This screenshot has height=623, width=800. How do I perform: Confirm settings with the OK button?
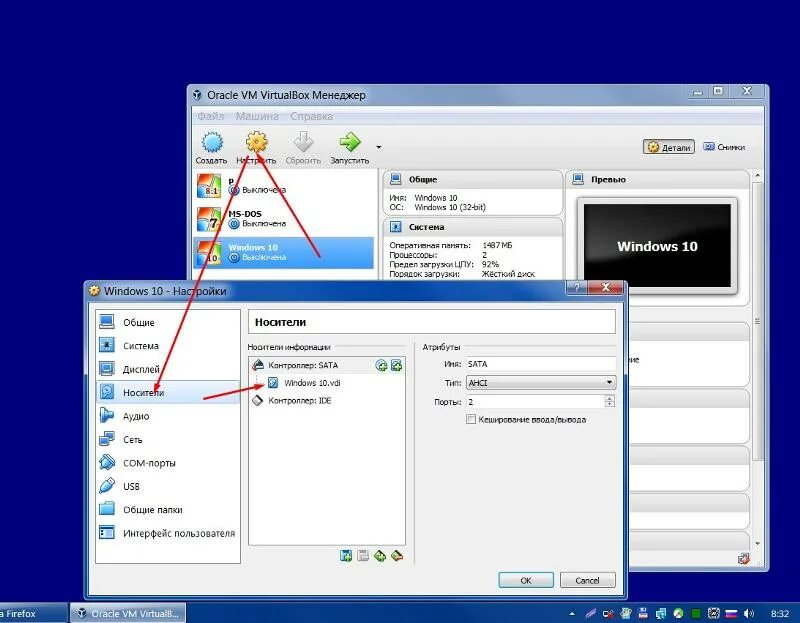[526, 581]
